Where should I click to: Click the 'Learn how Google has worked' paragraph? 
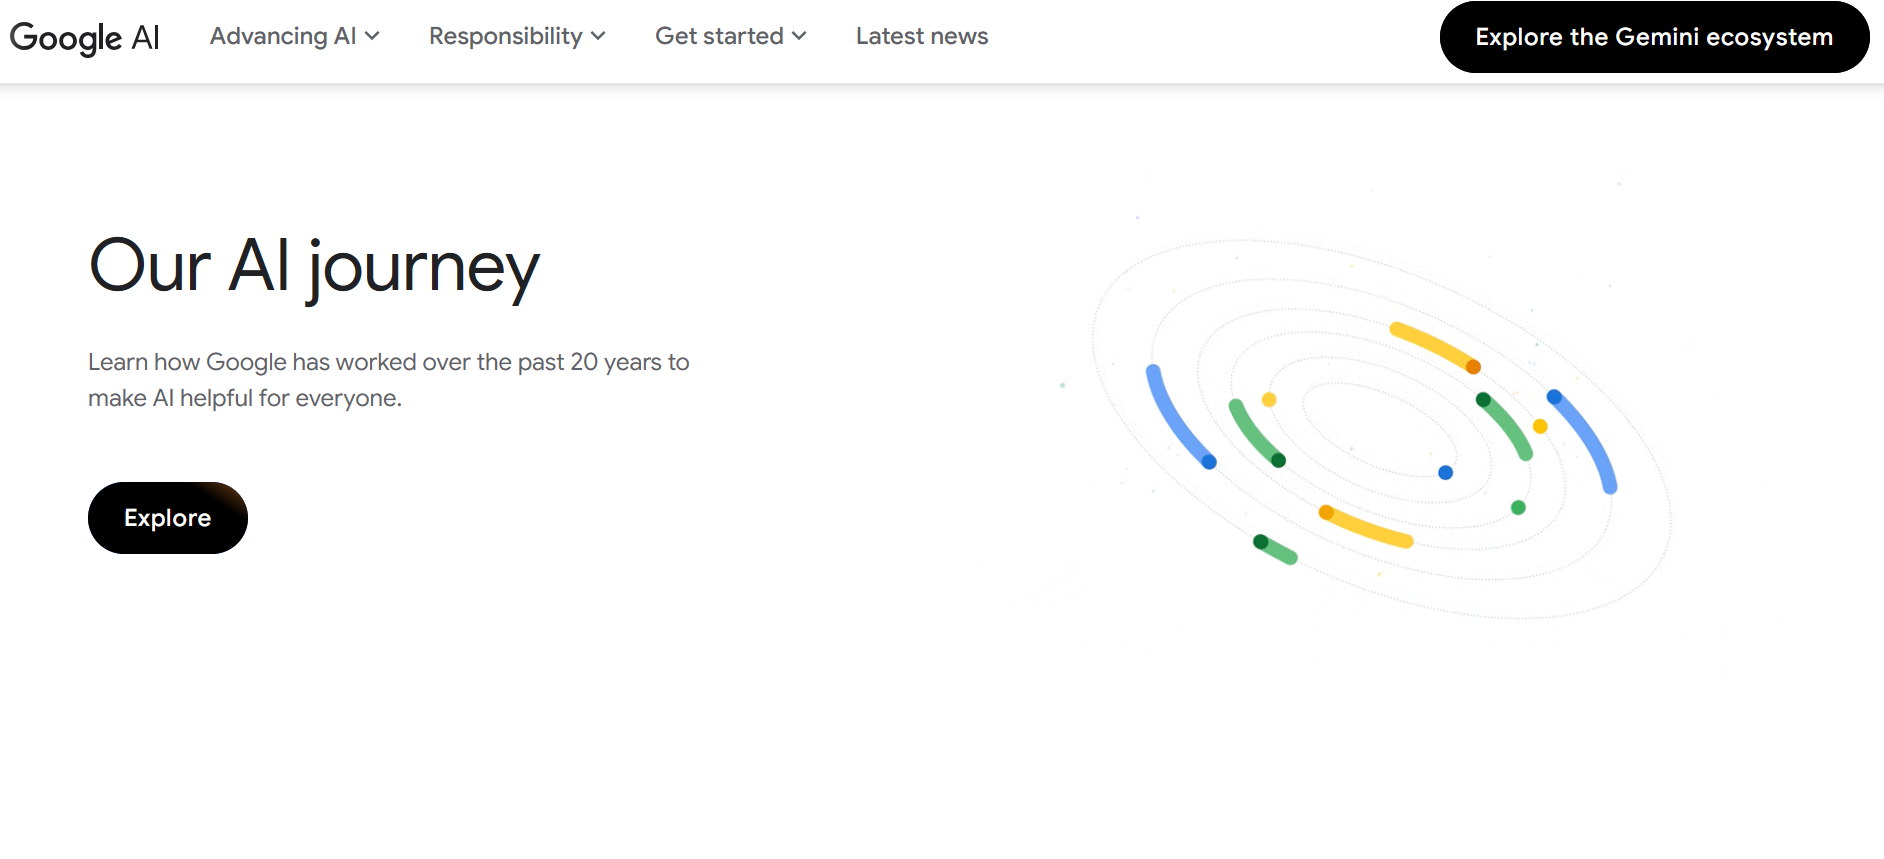389,380
